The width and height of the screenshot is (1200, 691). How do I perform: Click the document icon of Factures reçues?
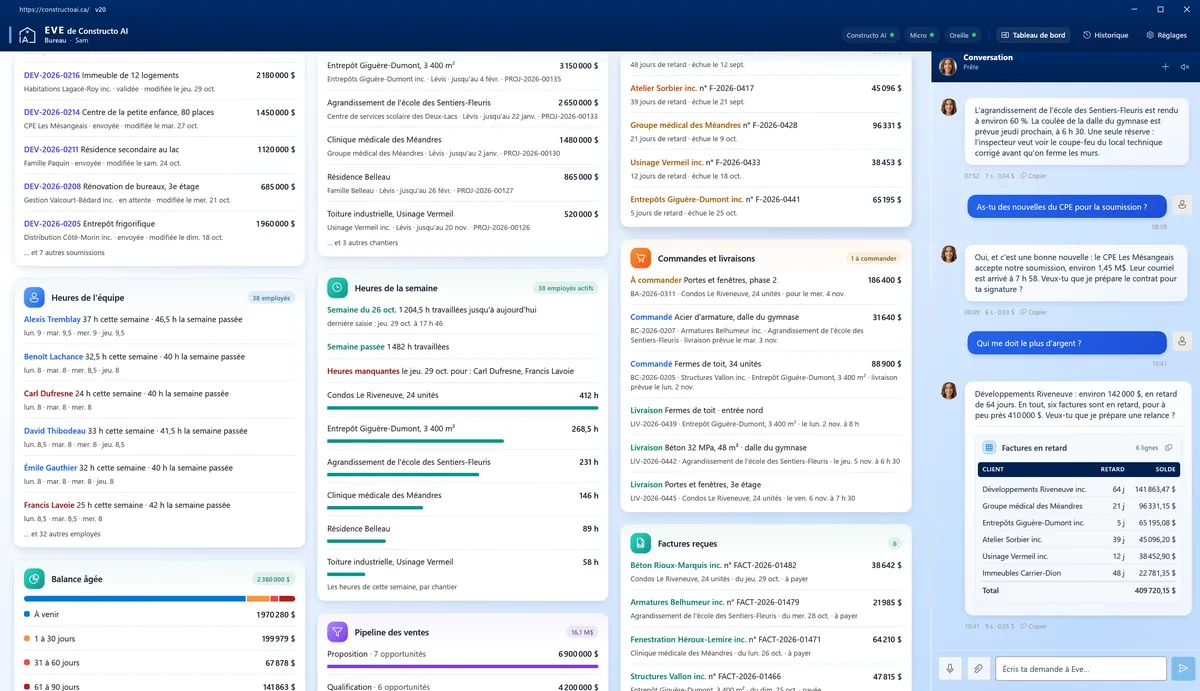(x=641, y=543)
